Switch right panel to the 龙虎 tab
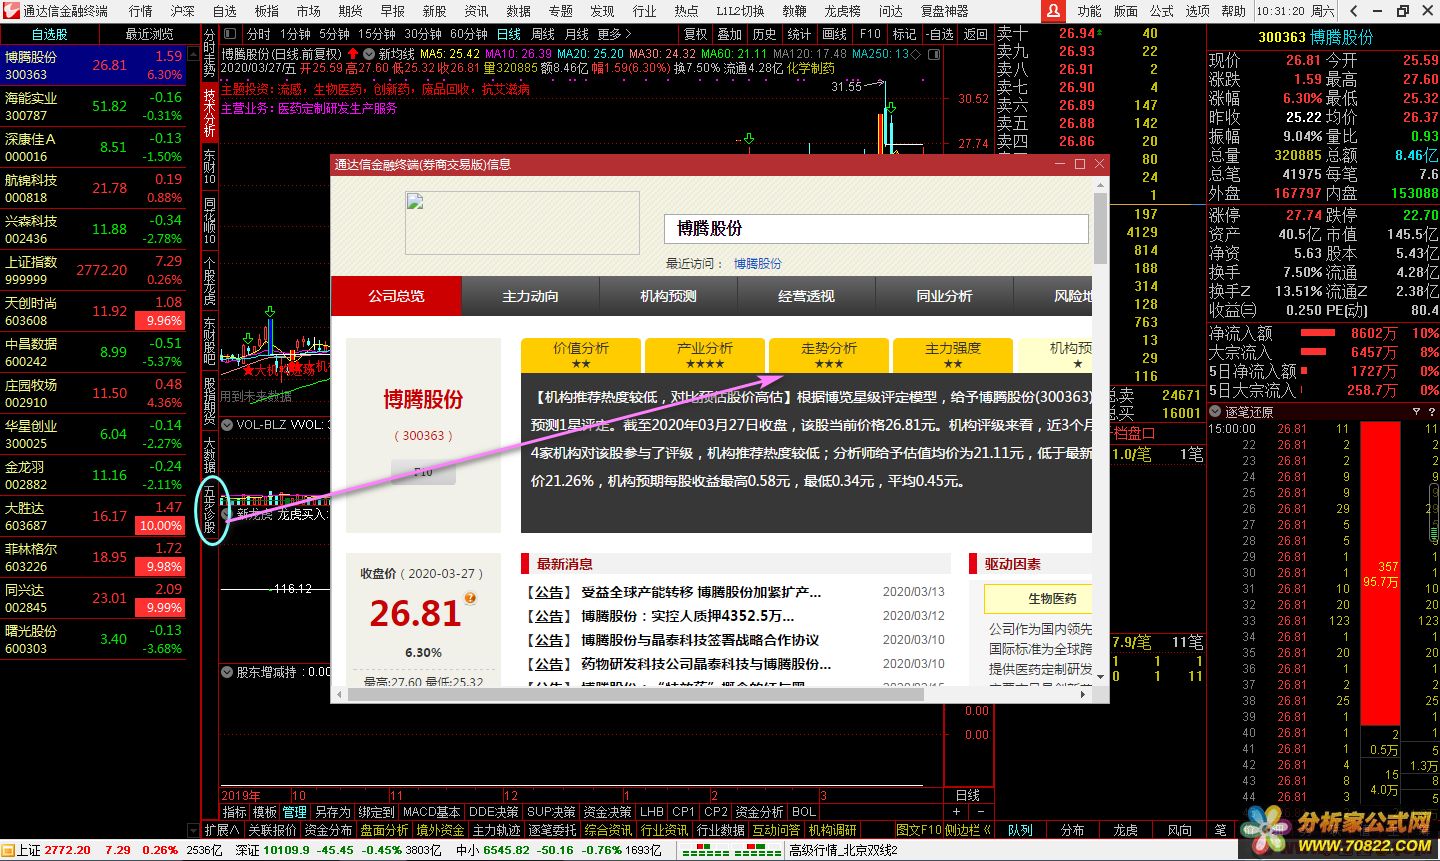This screenshot has height=861, width=1440. (1126, 830)
